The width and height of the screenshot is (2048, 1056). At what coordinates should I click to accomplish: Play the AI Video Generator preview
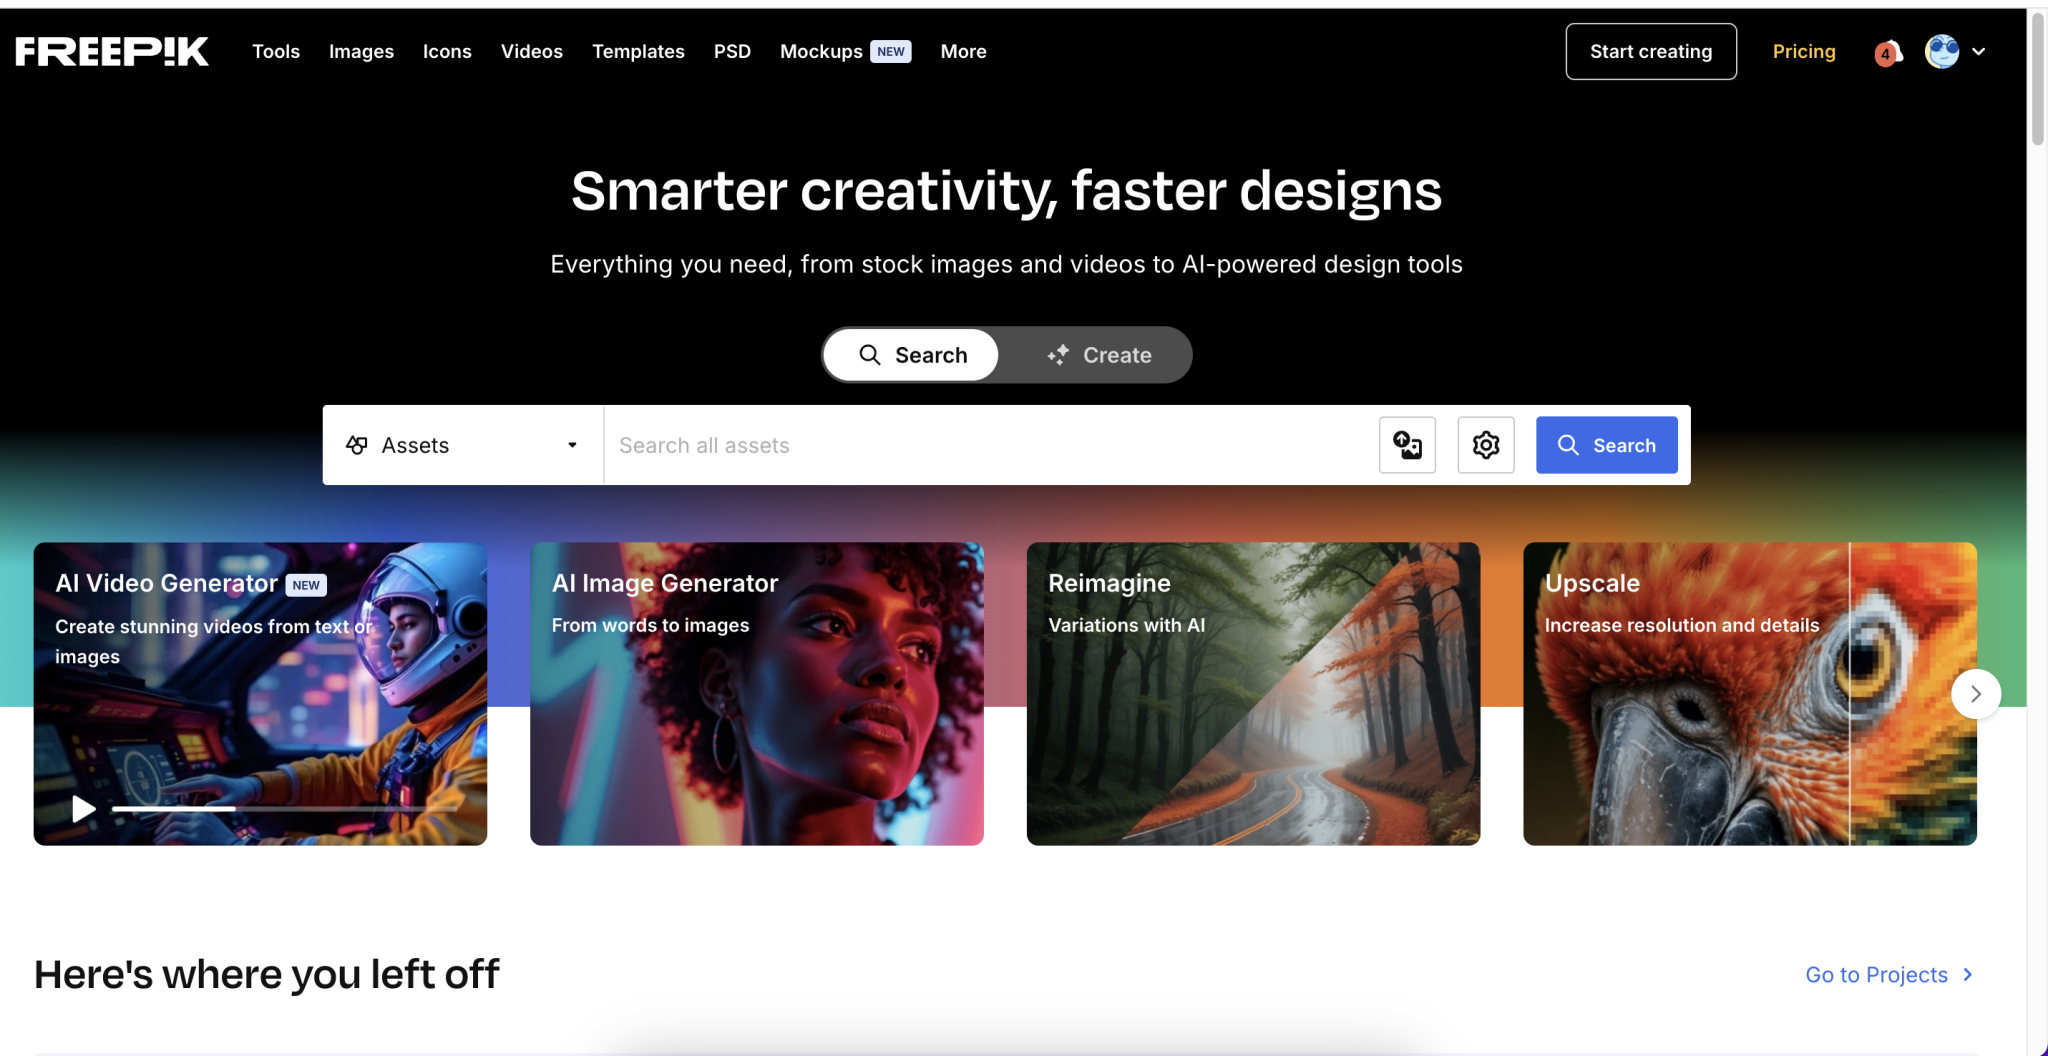(84, 808)
